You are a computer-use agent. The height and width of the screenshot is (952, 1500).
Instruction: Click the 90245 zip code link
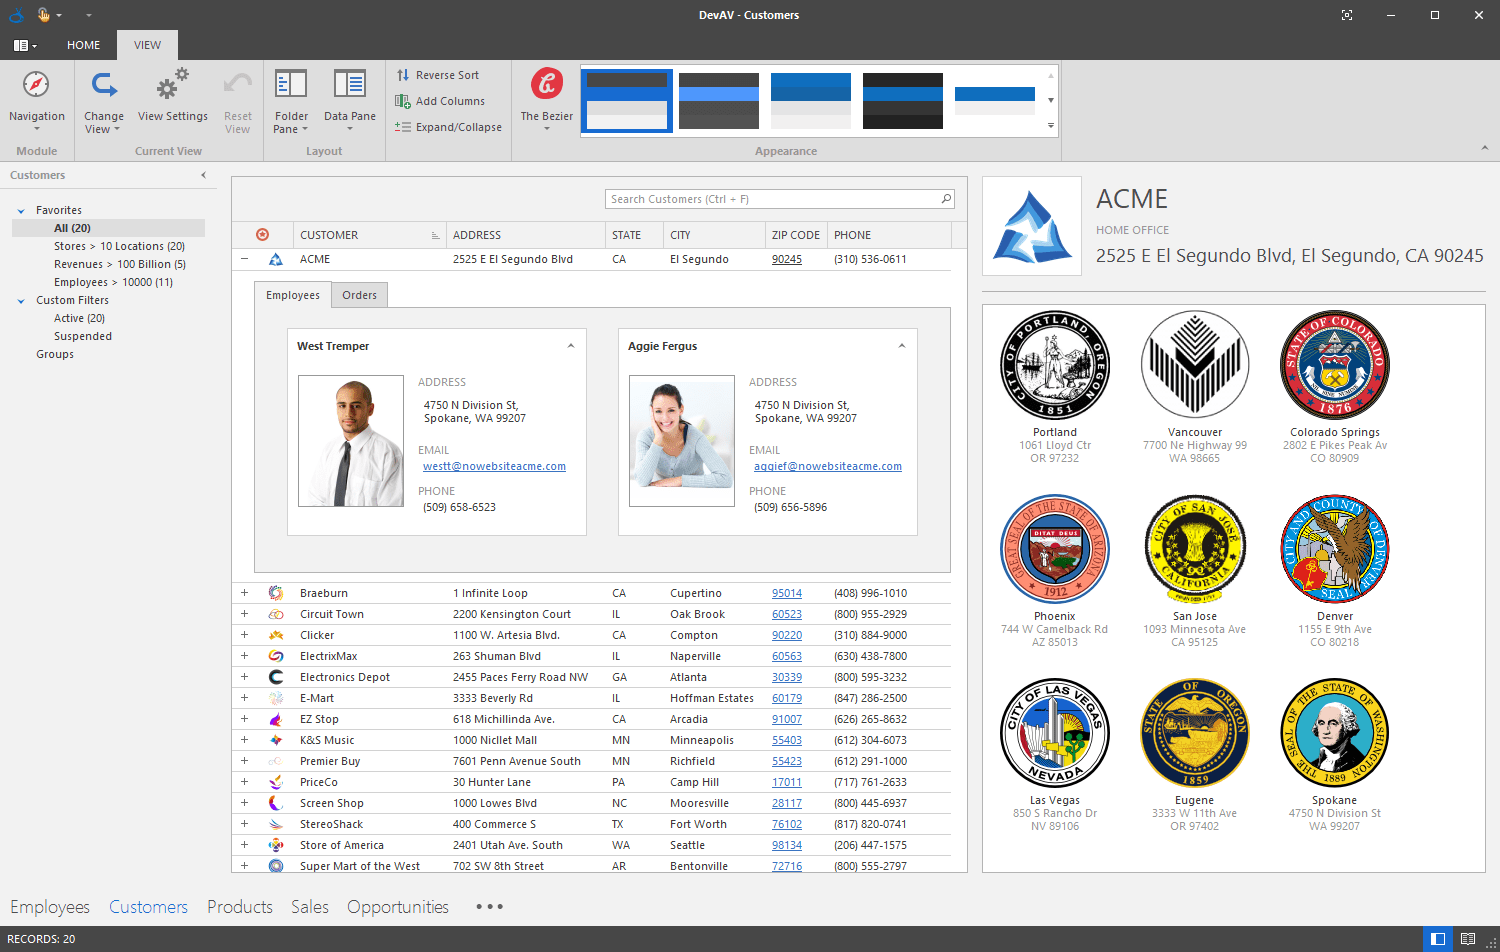pyautogui.click(x=786, y=259)
